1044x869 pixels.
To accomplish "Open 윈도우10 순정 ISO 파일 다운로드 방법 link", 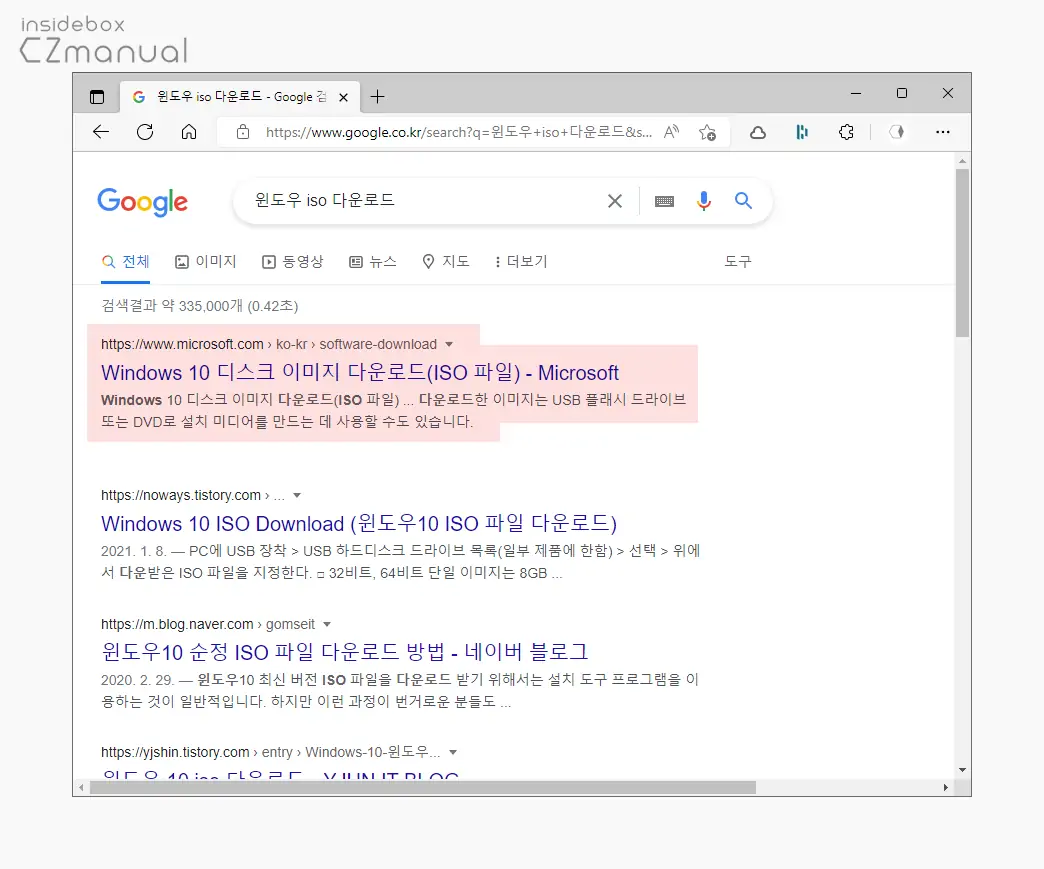I will click(x=345, y=652).
